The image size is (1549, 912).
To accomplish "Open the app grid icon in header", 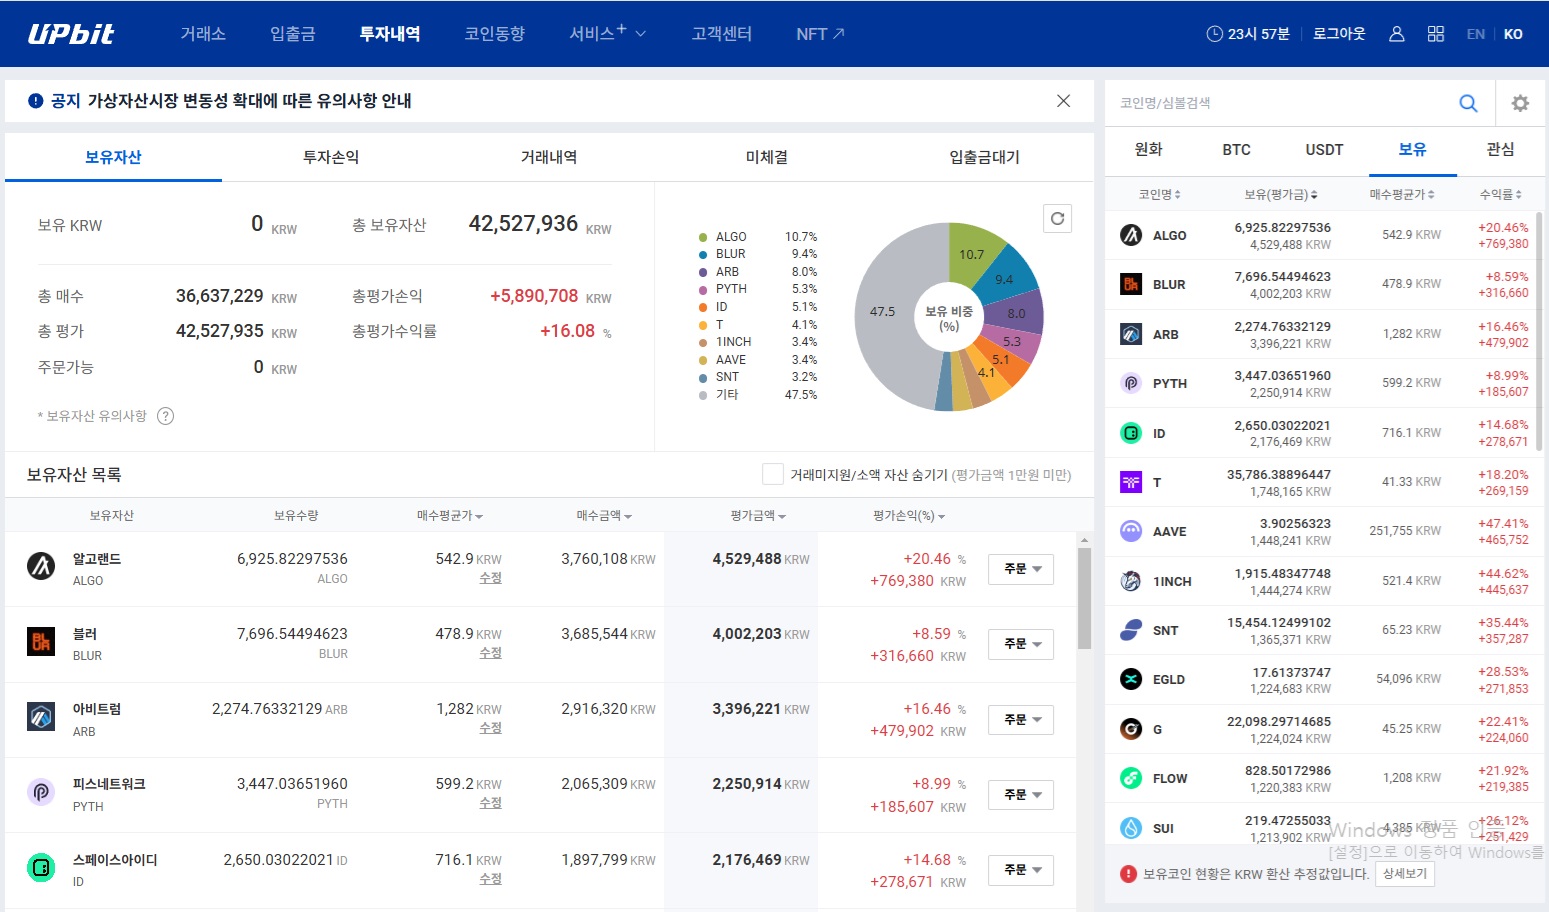I will [x=1436, y=34].
